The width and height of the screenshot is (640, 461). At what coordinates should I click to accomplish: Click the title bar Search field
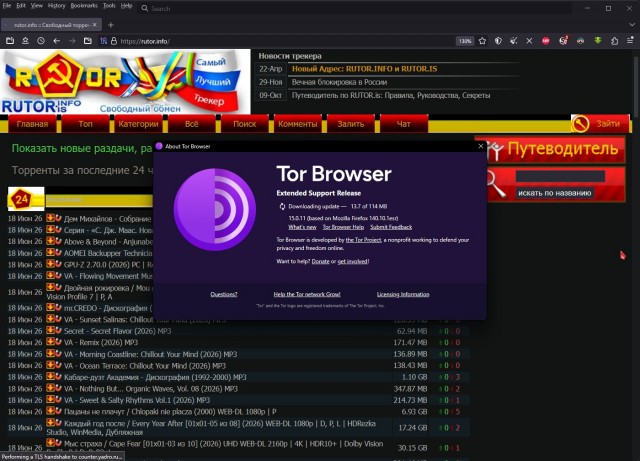coord(355,8)
